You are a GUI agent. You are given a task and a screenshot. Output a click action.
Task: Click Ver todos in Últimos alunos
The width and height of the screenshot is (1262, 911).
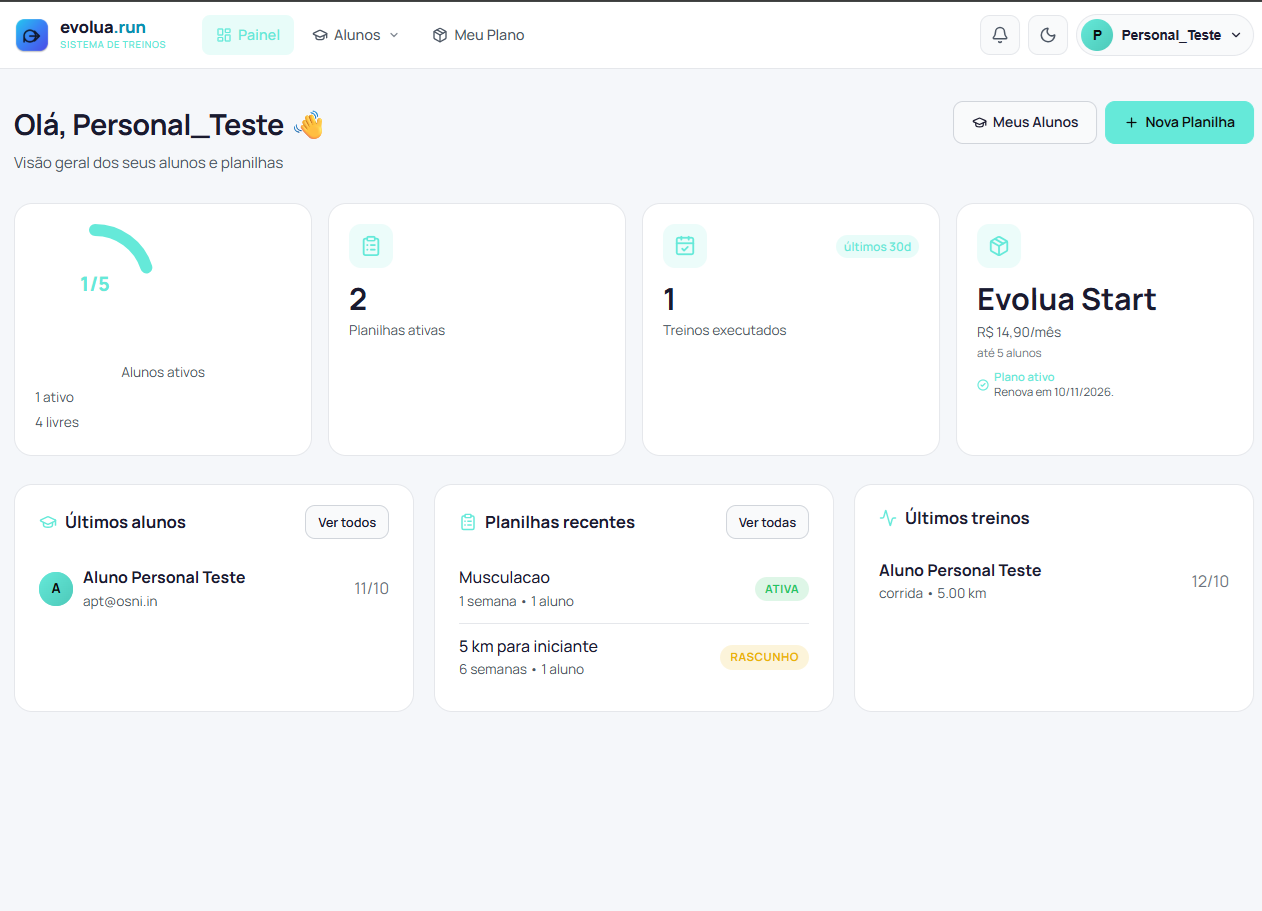click(x=347, y=522)
